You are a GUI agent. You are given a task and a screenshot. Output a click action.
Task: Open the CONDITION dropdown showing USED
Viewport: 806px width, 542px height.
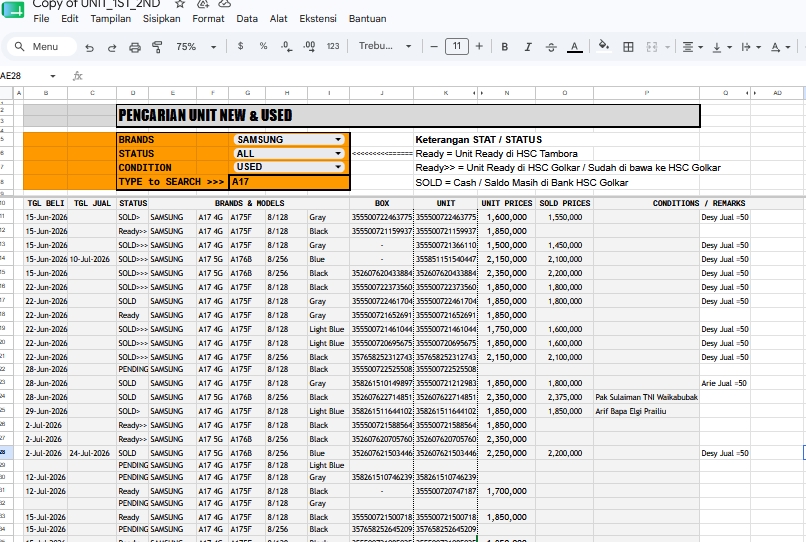[289, 167]
